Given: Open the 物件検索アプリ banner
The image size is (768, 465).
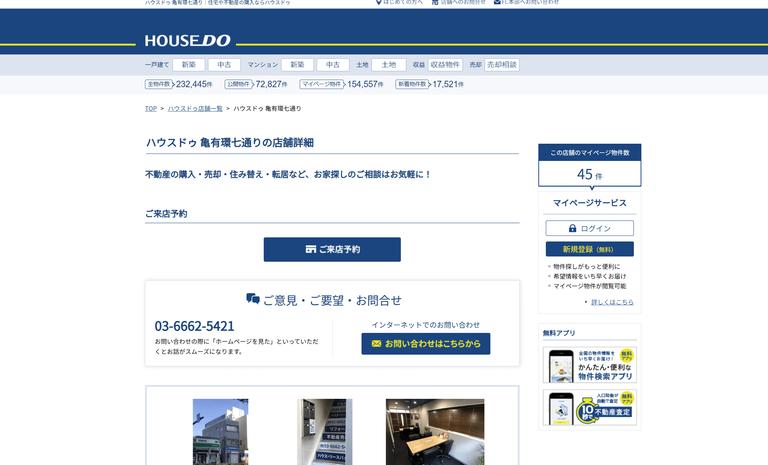Looking at the screenshot, I should pos(590,365).
